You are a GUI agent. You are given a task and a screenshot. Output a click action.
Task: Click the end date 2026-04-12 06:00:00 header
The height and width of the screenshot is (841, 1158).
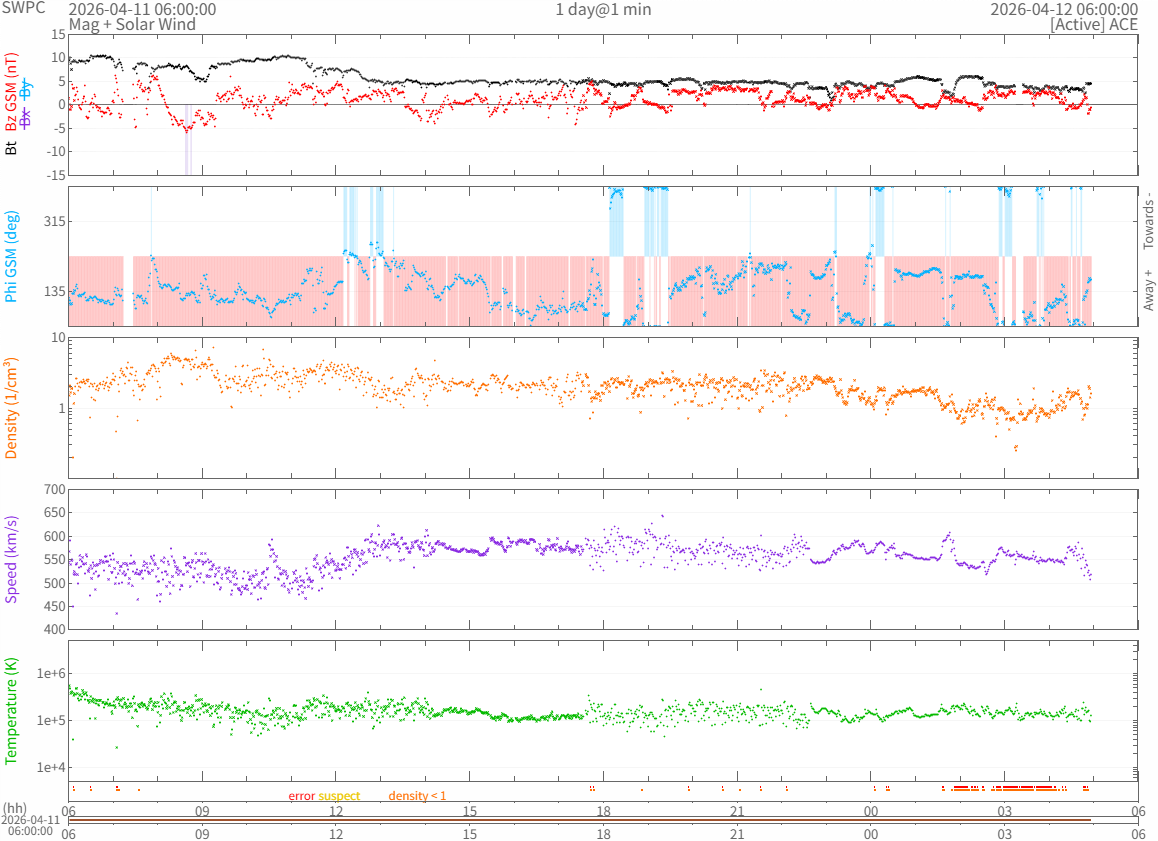(1063, 10)
